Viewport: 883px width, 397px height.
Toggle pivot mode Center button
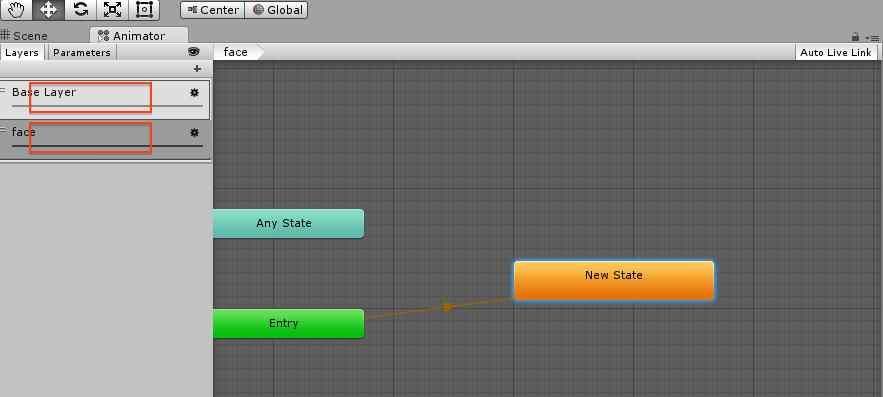pos(213,10)
